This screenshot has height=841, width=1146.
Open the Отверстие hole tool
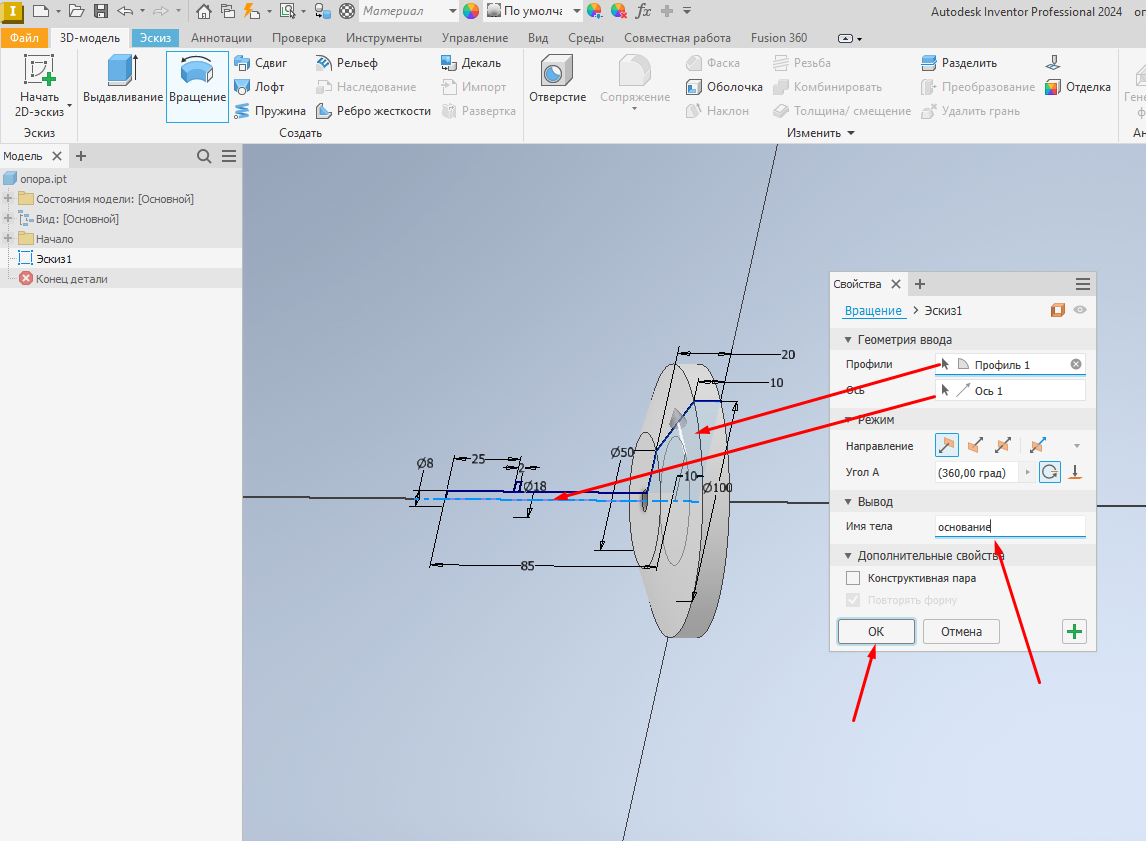[557, 79]
